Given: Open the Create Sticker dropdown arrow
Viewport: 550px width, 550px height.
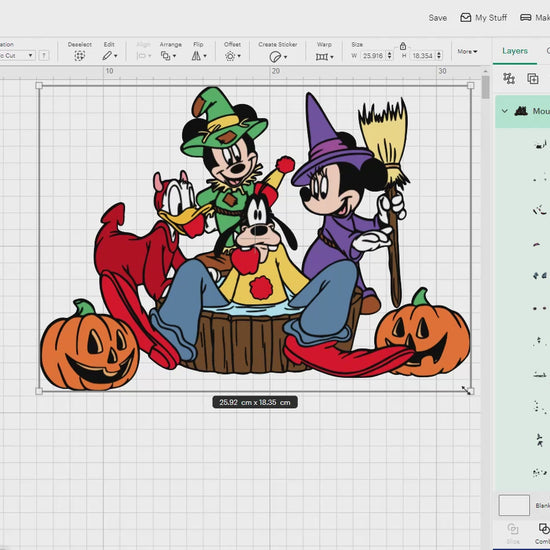Looking at the screenshot, I should click(x=286, y=57).
